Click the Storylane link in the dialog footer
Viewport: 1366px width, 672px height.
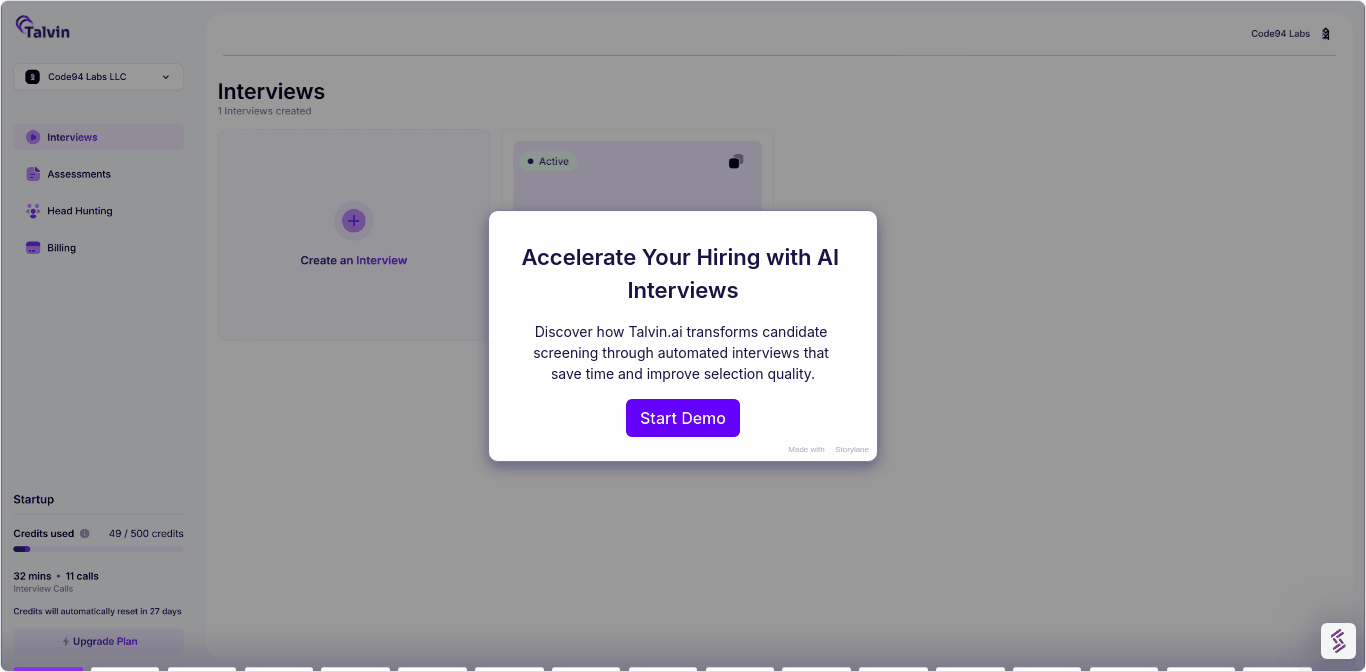click(852, 450)
